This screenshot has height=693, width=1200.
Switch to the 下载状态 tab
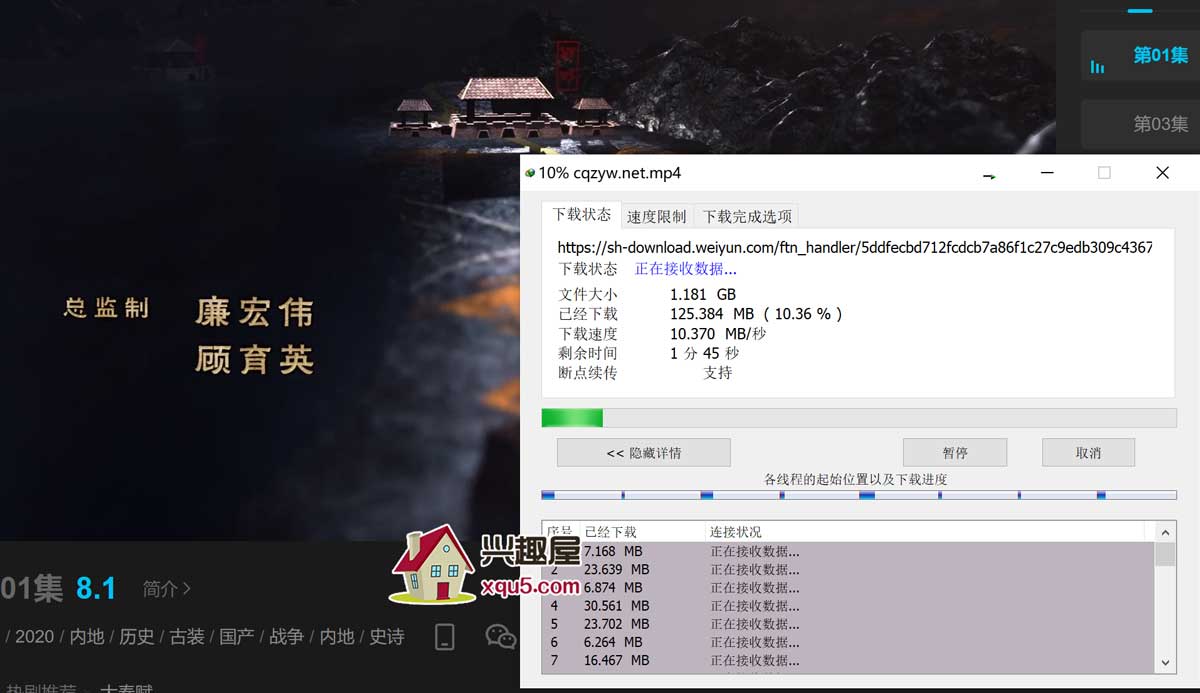click(581, 214)
